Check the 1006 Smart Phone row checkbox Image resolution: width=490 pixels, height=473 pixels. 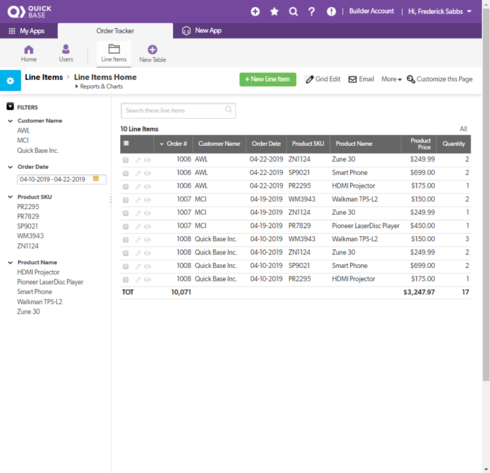[126, 173]
